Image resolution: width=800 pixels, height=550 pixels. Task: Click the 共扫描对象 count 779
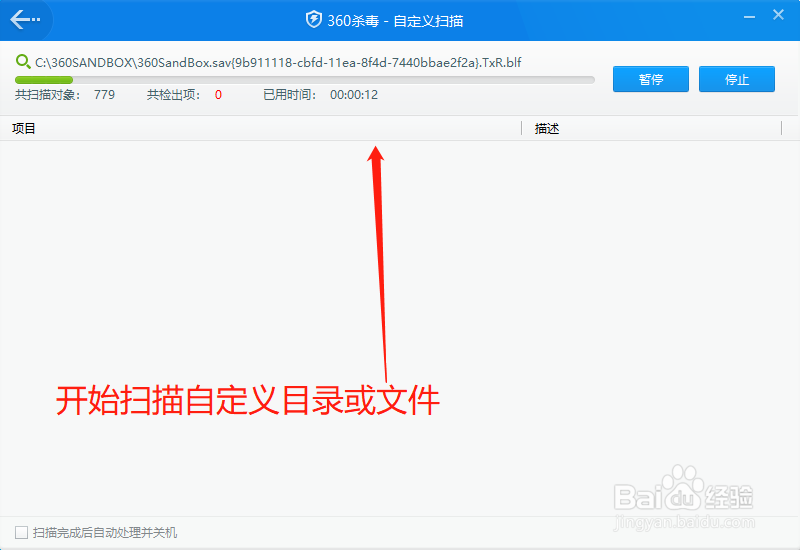[x=105, y=95]
